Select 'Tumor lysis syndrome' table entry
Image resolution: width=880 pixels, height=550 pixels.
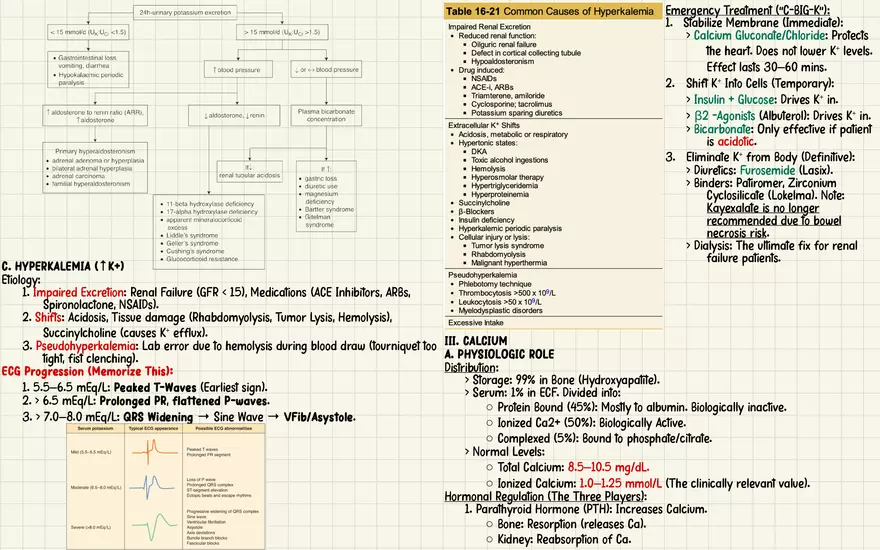click(x=507, y=245)
